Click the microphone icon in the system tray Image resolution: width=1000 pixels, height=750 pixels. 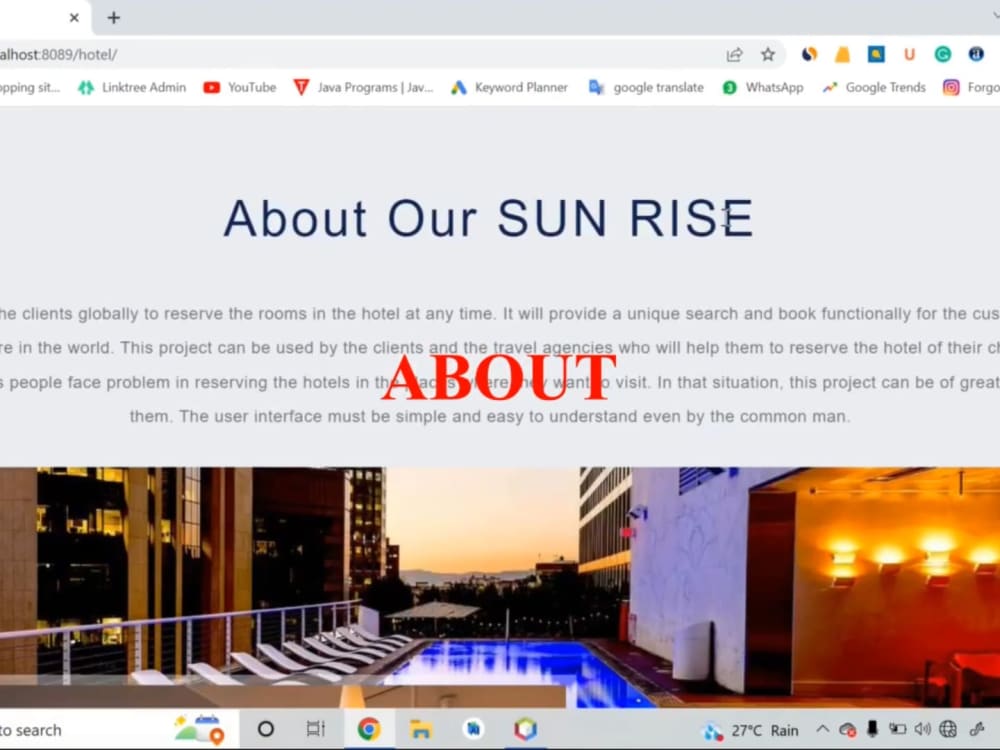tap(873, 729)
